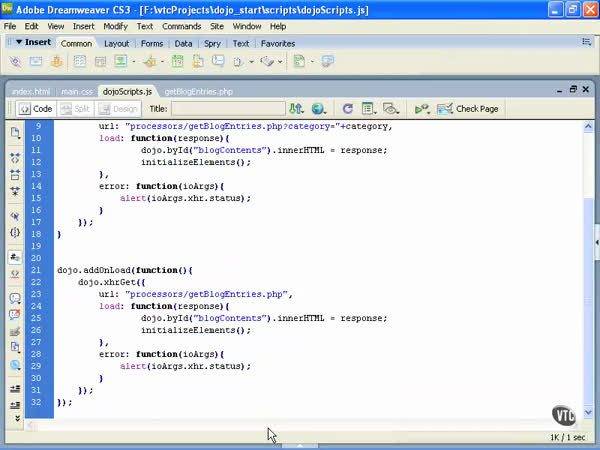The width and height of the screenshot is (600, 450).
Task: Switch to the getBlogEntries.php document tab
Action: [198, 91]
